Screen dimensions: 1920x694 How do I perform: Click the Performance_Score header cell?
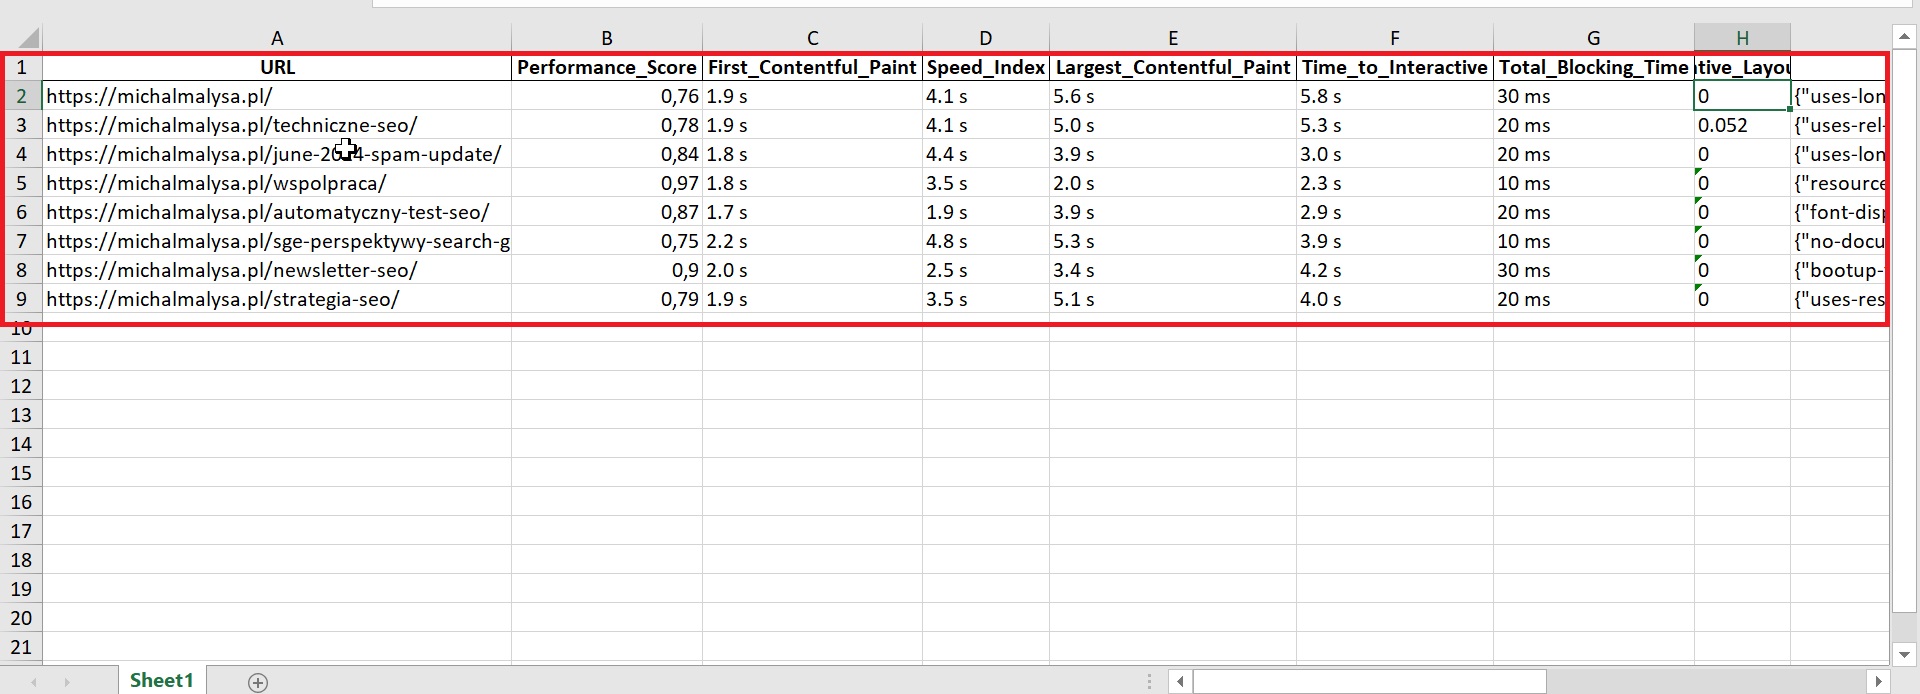click(x=606, y=67)
